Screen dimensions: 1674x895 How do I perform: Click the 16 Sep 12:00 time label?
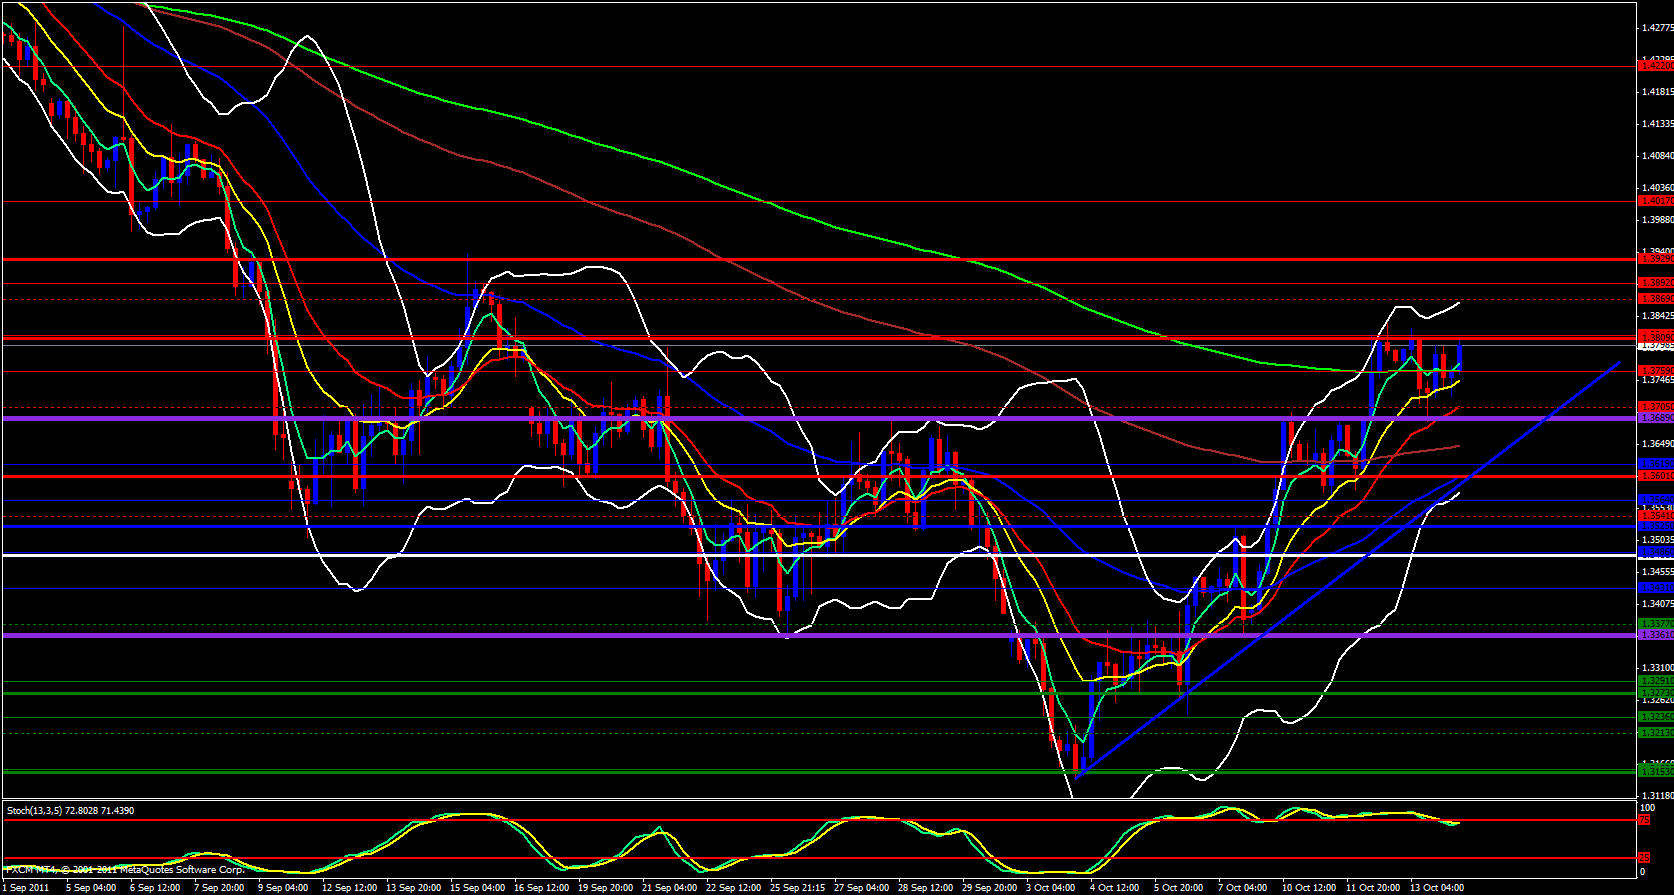click(542, 887)
